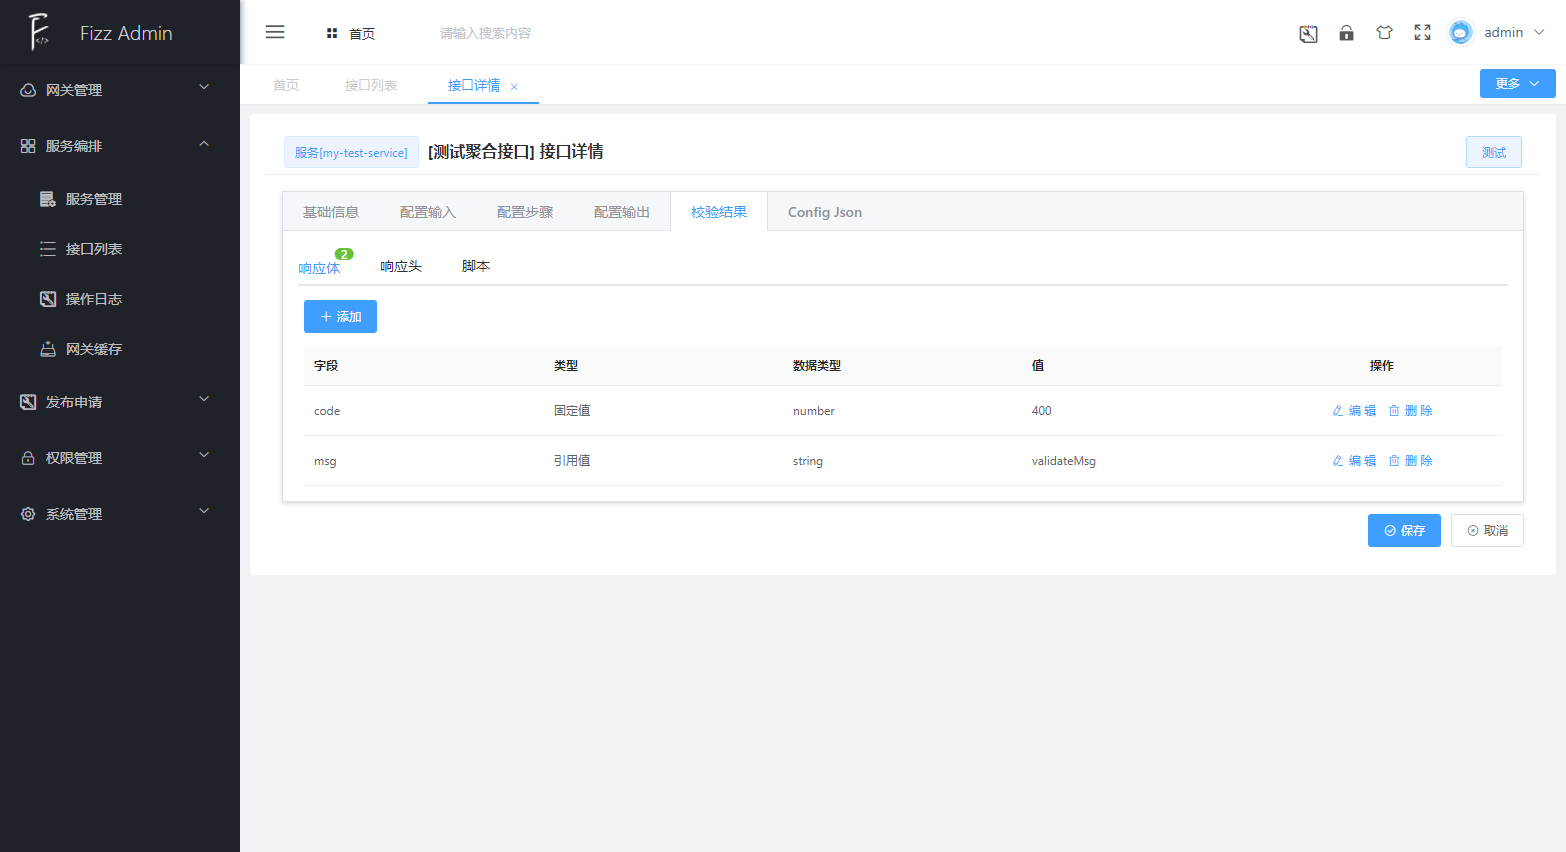1566x852 pixels.
Task: Open the 配置输入 tab
Action: tap(428, 212)
